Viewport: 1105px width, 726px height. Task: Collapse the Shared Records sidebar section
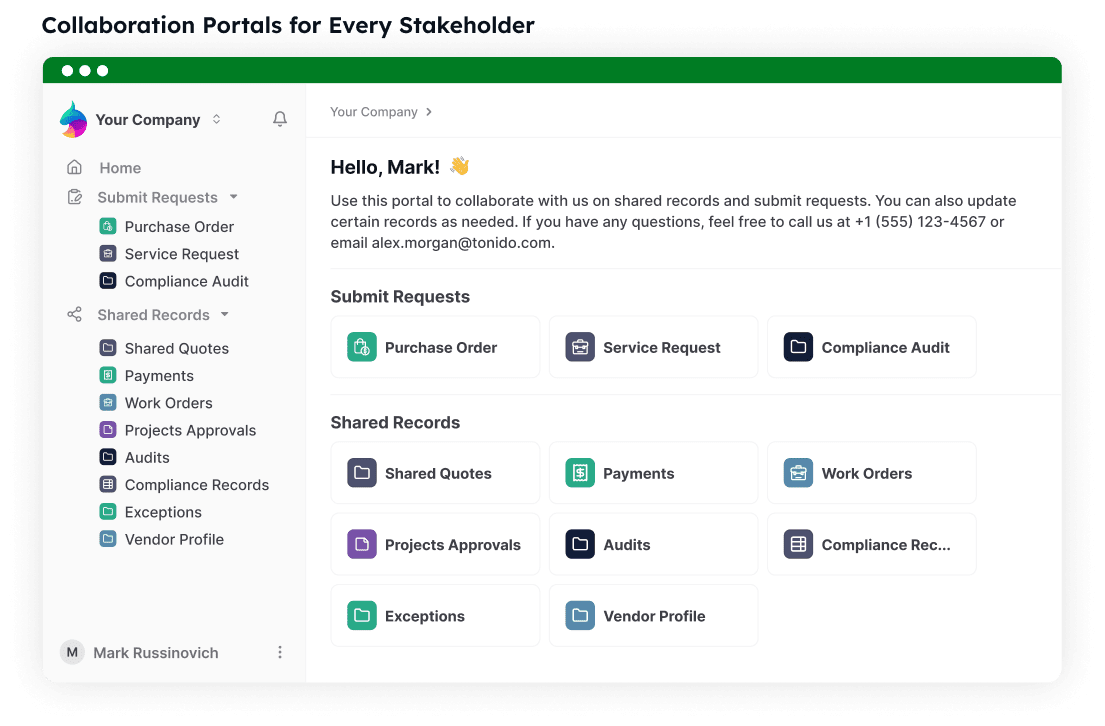click(x=225, y=315)
